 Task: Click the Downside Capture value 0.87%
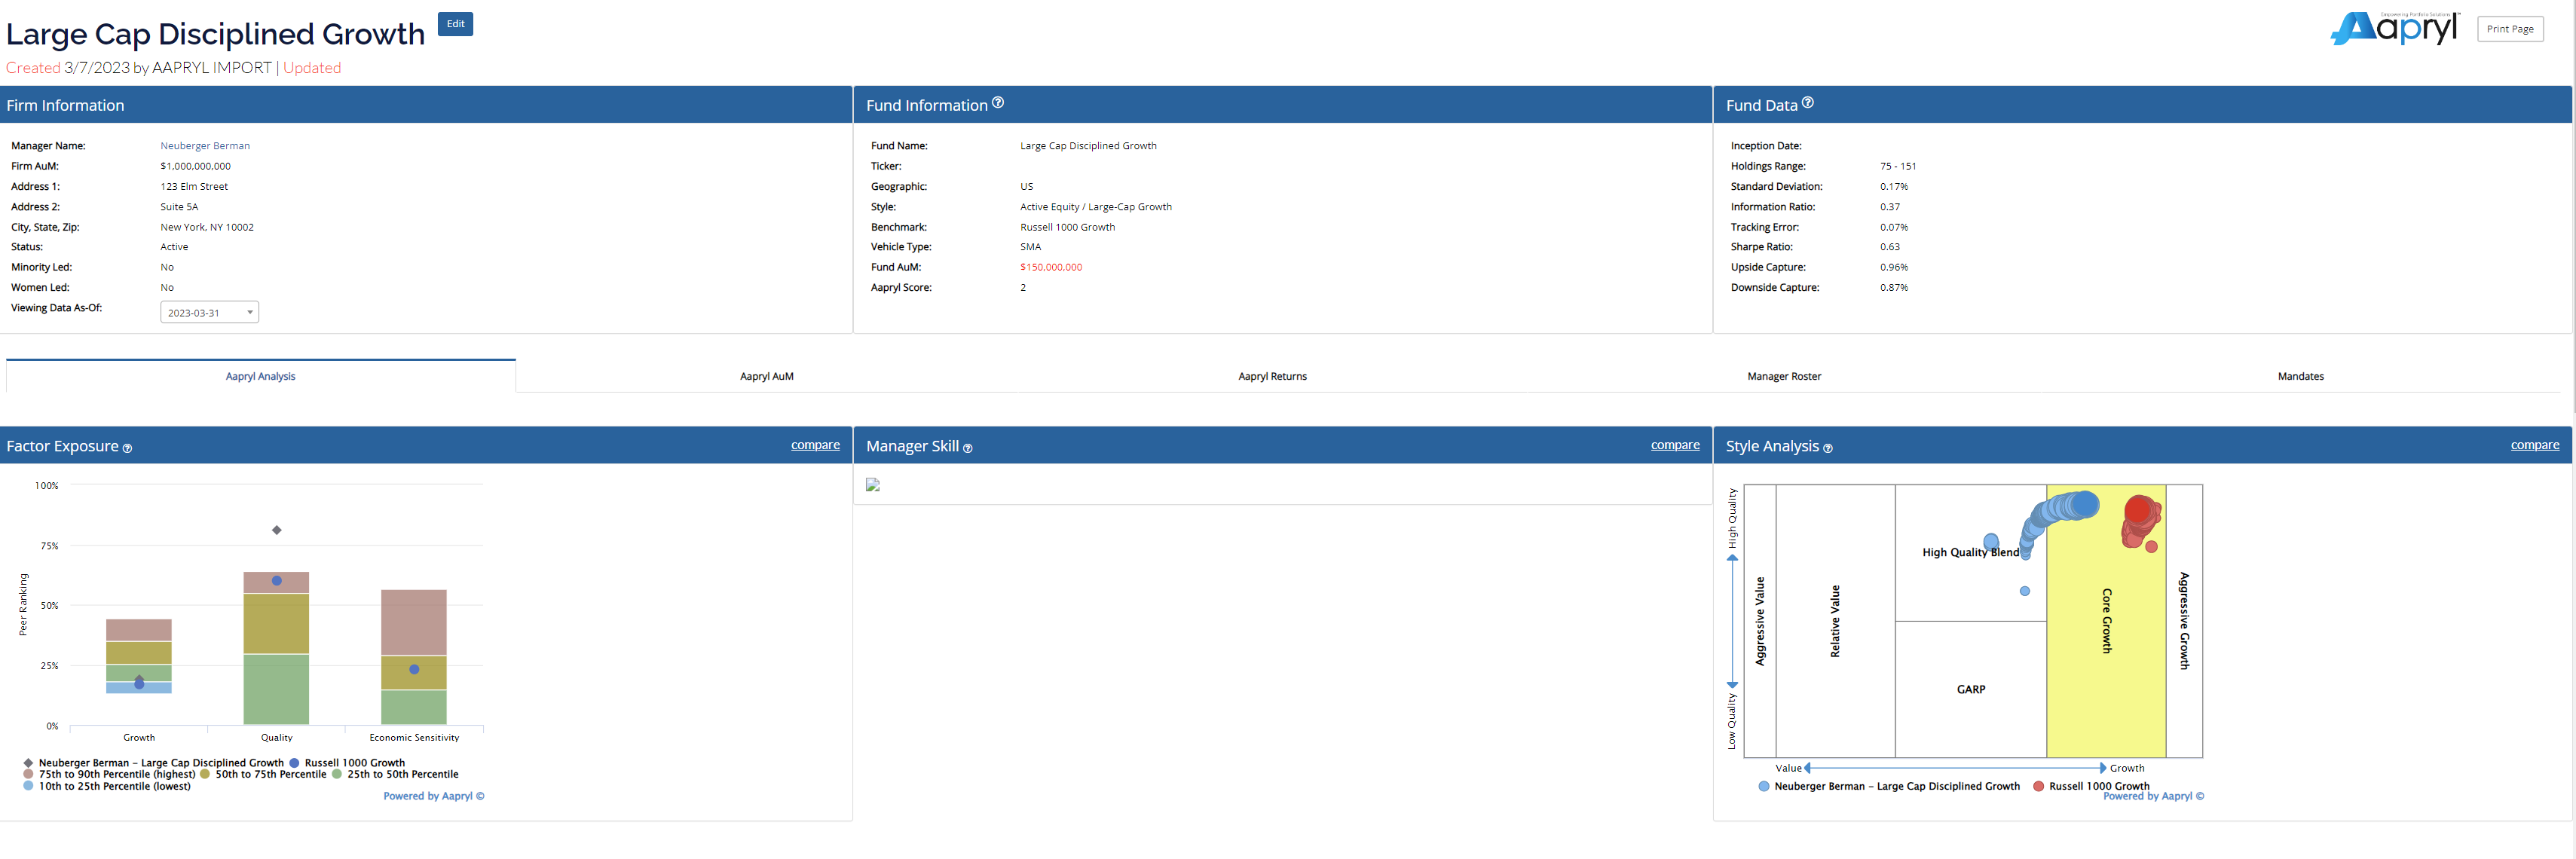[x=1894, y=287]
